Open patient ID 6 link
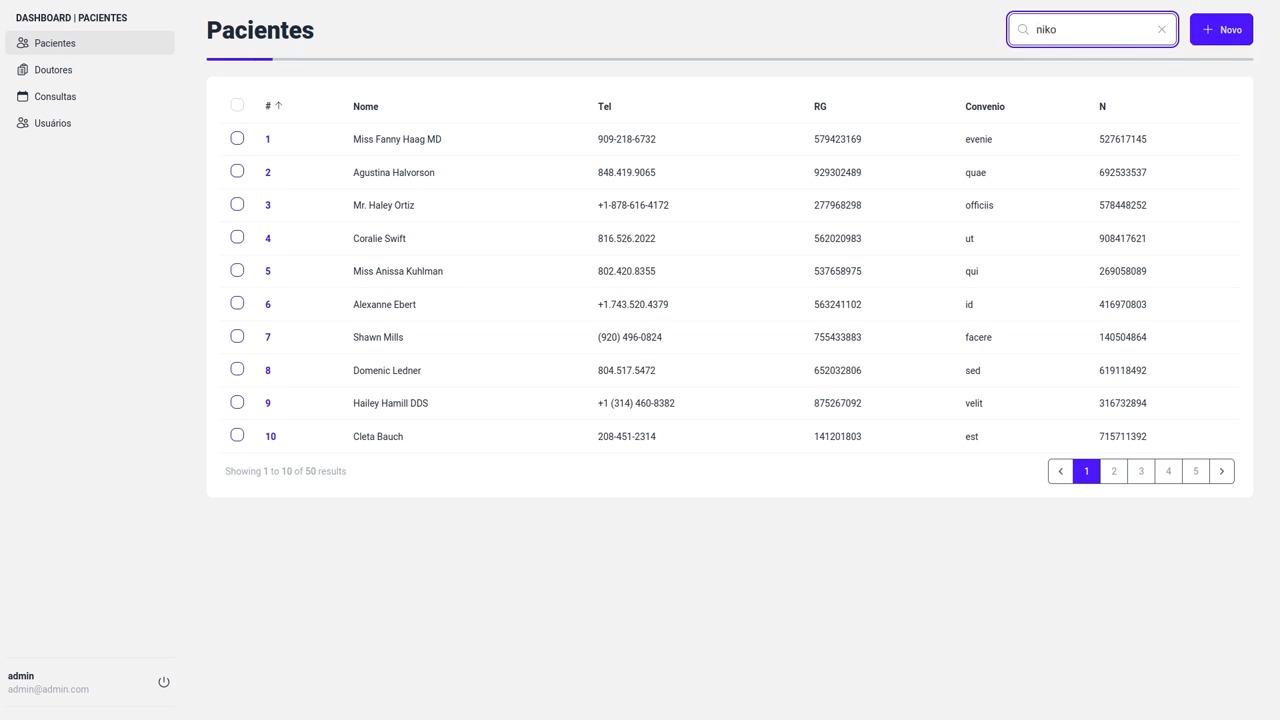The height and width of the screenshot is (720, 1280). 268,305
